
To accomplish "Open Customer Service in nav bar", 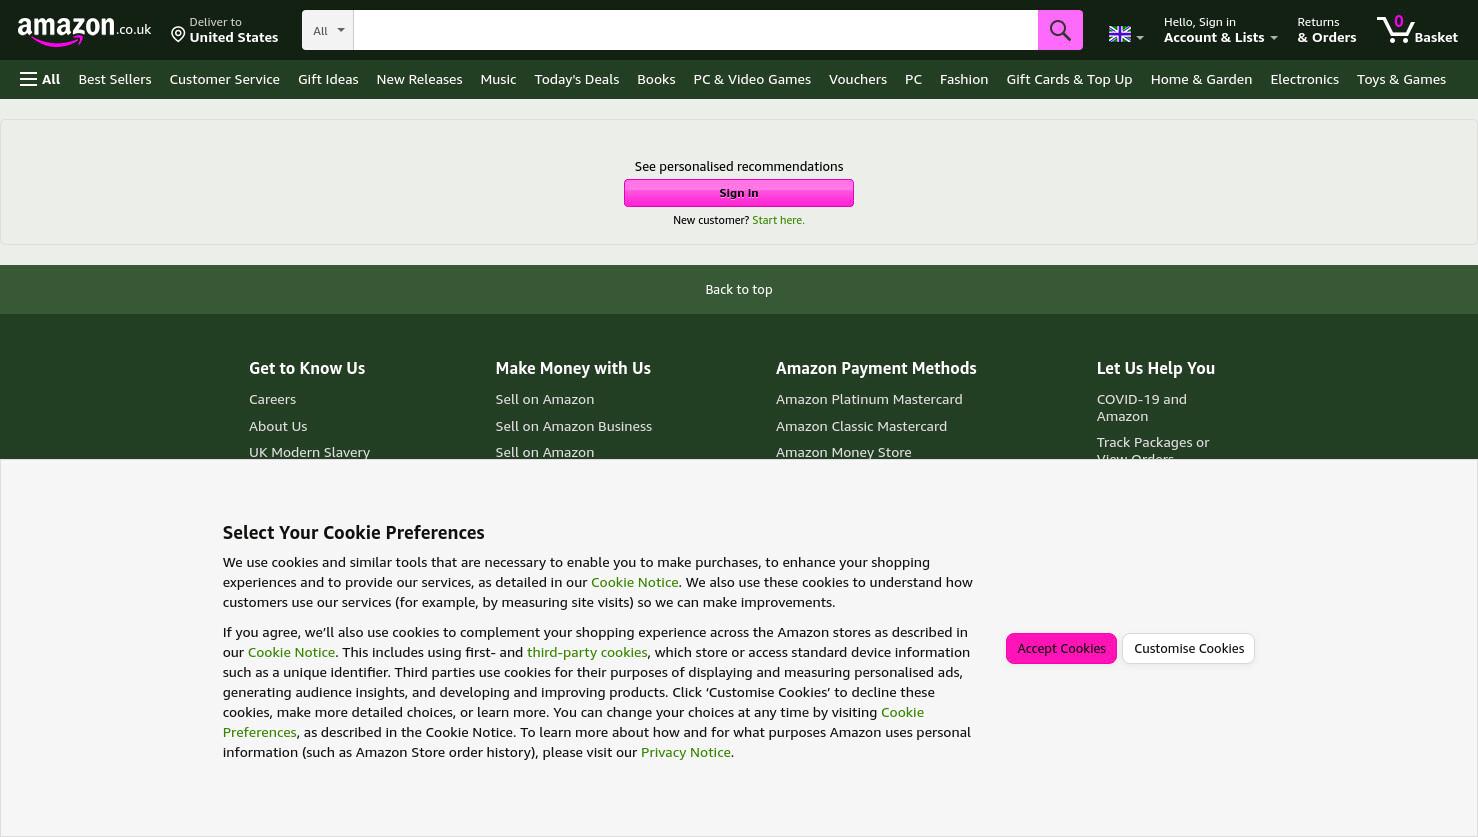I will [x=224, y=79].
